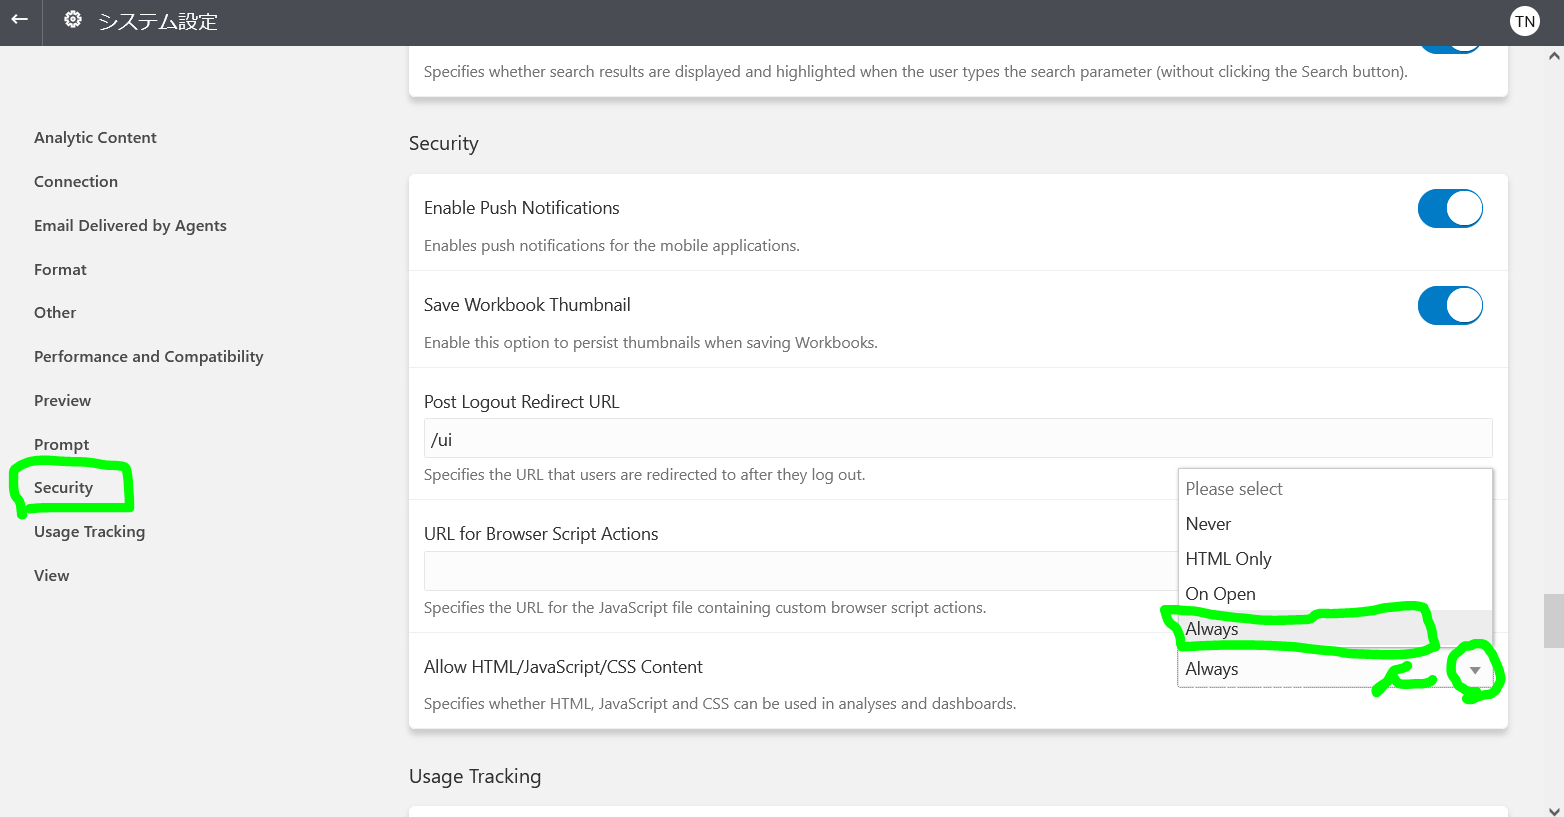1564x817 pixels.
Task: Click the dropdown caret beside Allow HTML/JavaScript/CSS Content
Action: (1475, 671)
